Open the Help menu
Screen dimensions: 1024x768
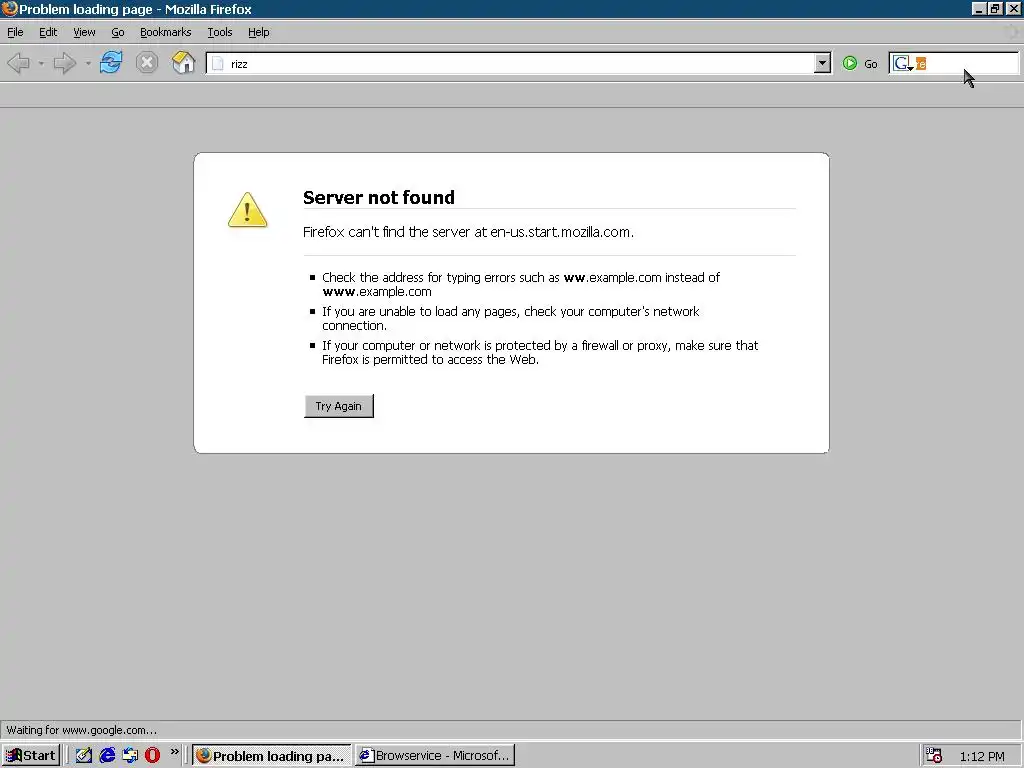tap(259, 32)
